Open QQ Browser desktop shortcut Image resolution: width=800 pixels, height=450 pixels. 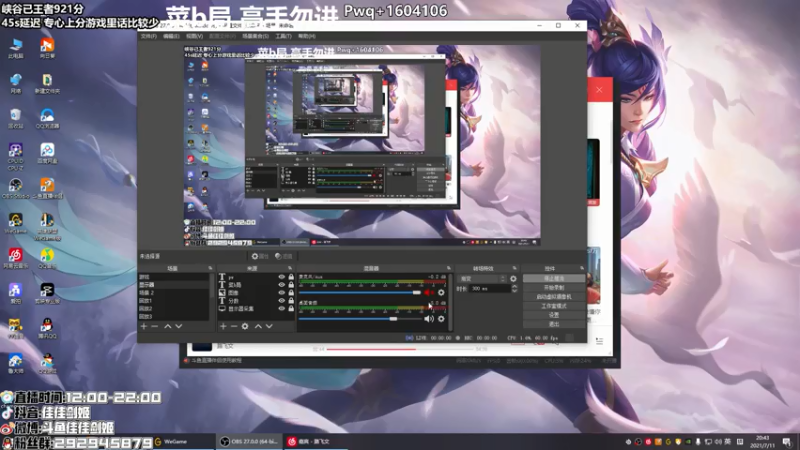pos(47,118)
